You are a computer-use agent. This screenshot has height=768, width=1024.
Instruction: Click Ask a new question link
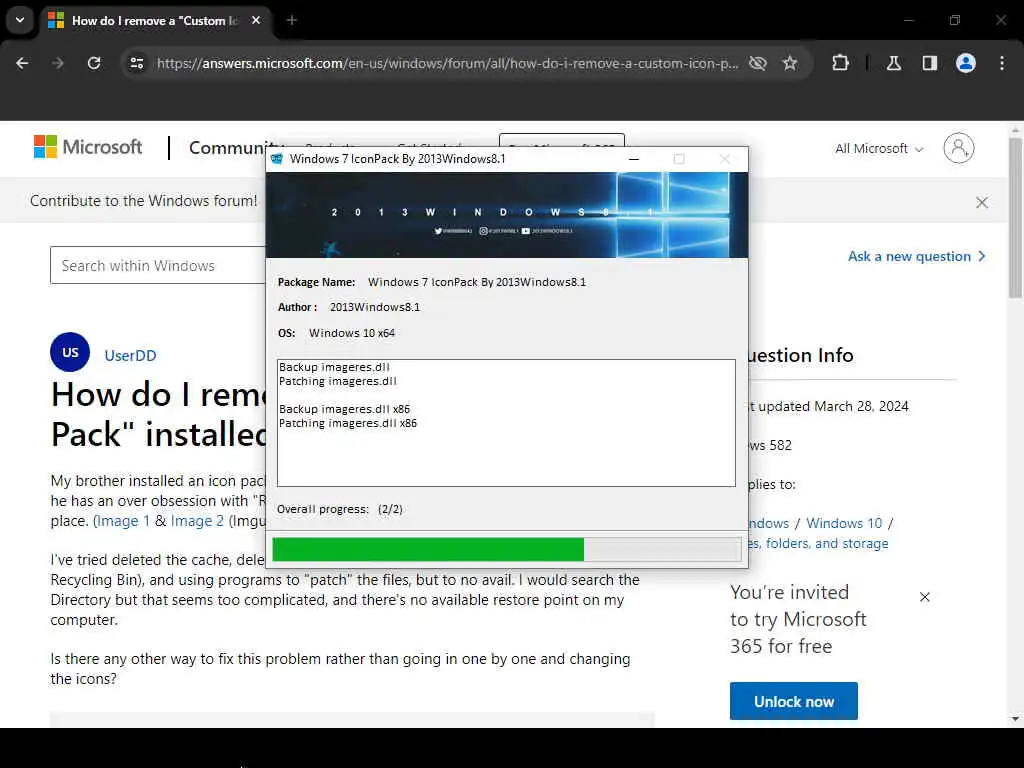tap(916, 257)
